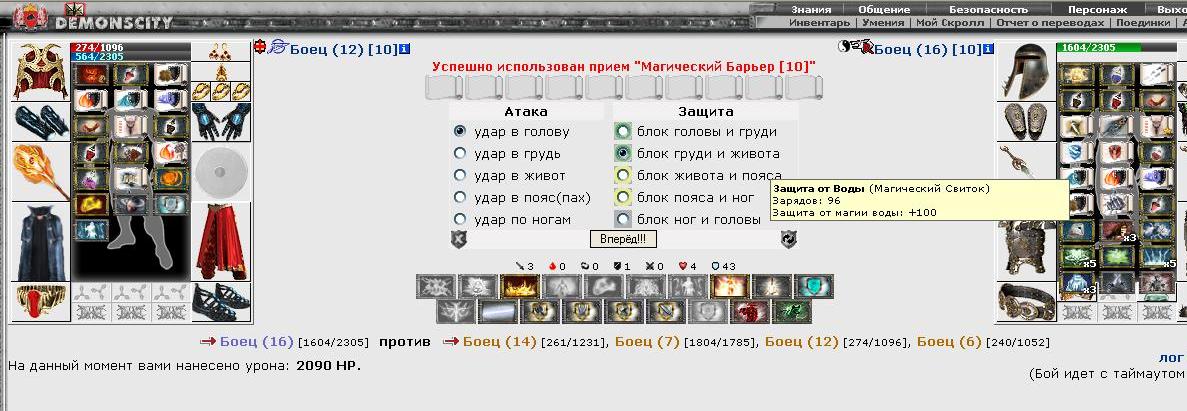Viewport: 1187px width, 411px height.
Task: Activate the green magic skill icon
Action: tap(790, 311)
